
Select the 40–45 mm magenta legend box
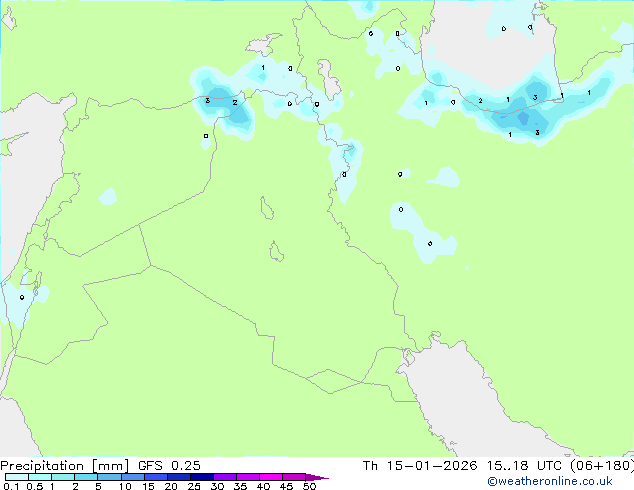click(271, 477)
